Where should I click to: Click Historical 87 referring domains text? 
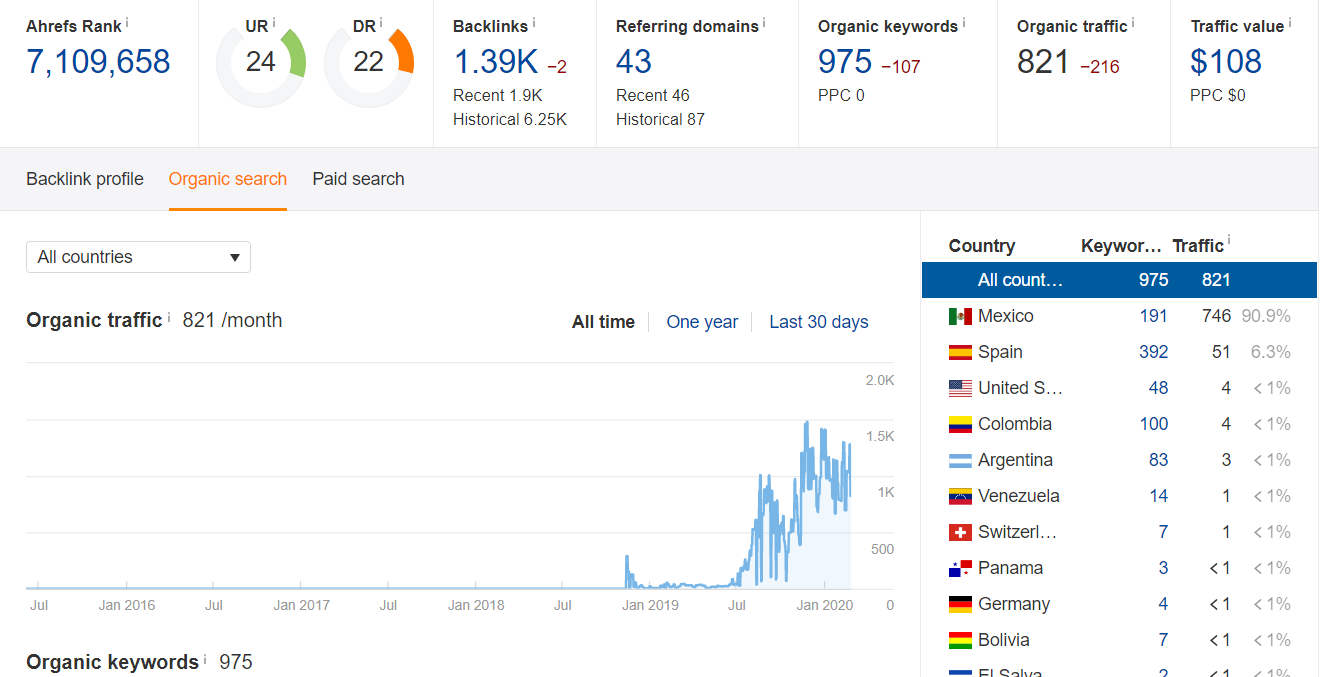pos(660,120)
